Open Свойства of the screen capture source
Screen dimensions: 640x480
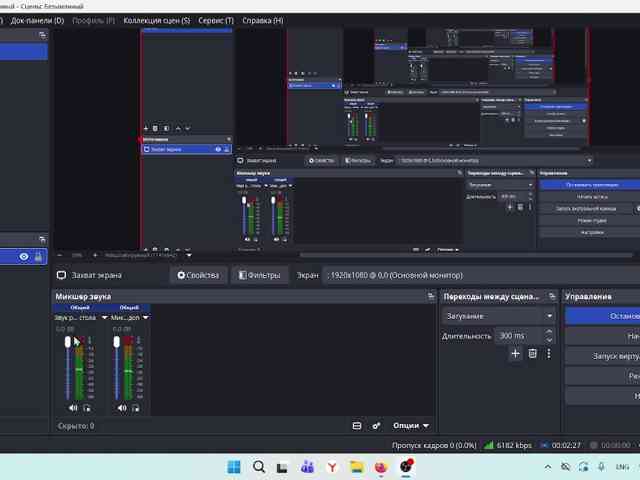pos(198,276)
